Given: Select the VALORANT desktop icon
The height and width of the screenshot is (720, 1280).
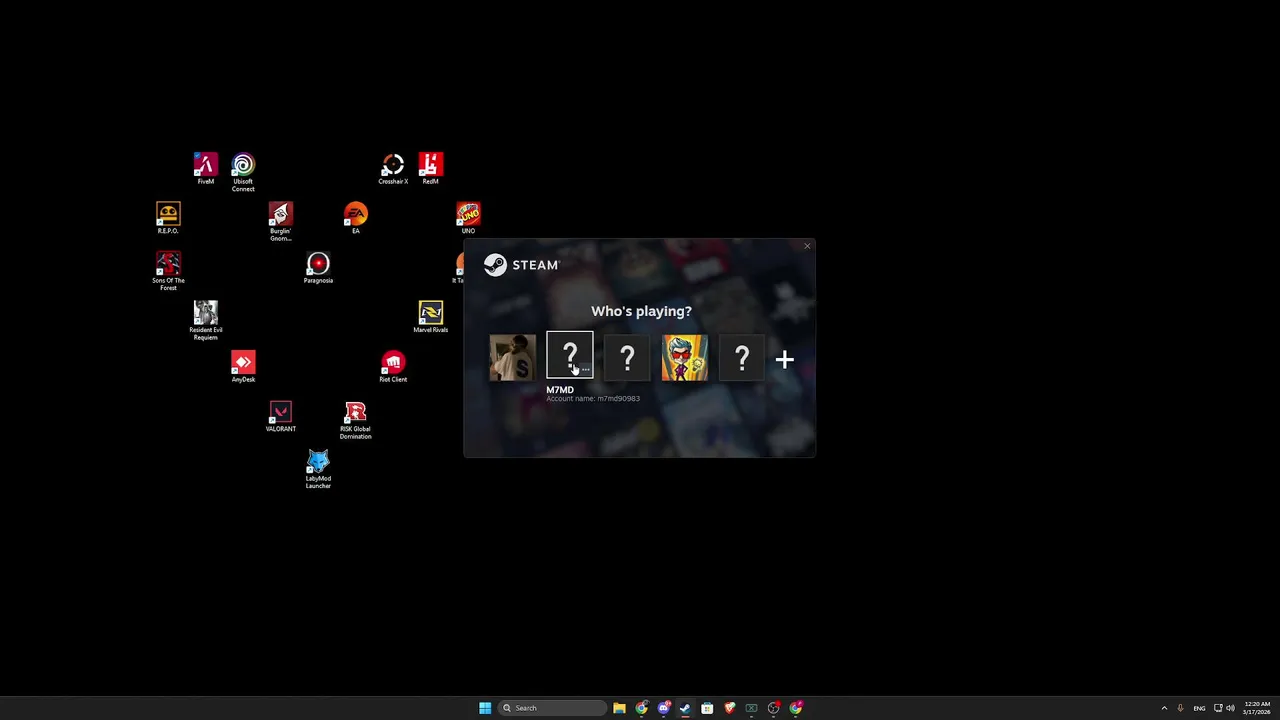Looking at the screenshot, I should coord(281,416).
